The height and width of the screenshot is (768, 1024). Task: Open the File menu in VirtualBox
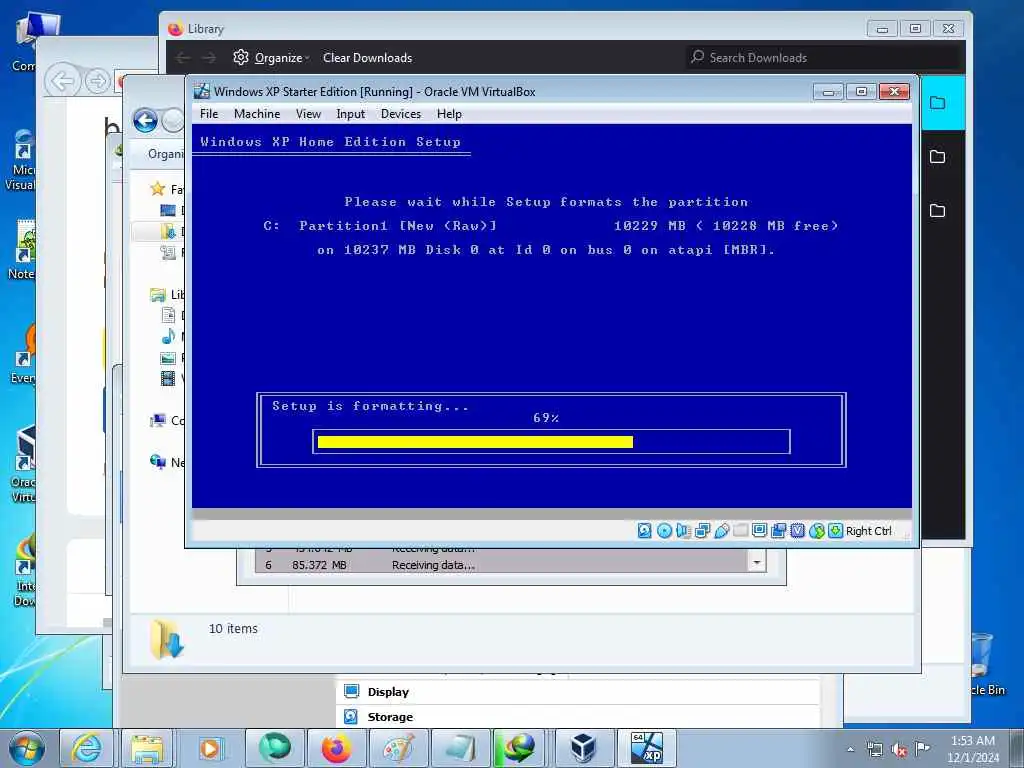(x=209, y=114)
